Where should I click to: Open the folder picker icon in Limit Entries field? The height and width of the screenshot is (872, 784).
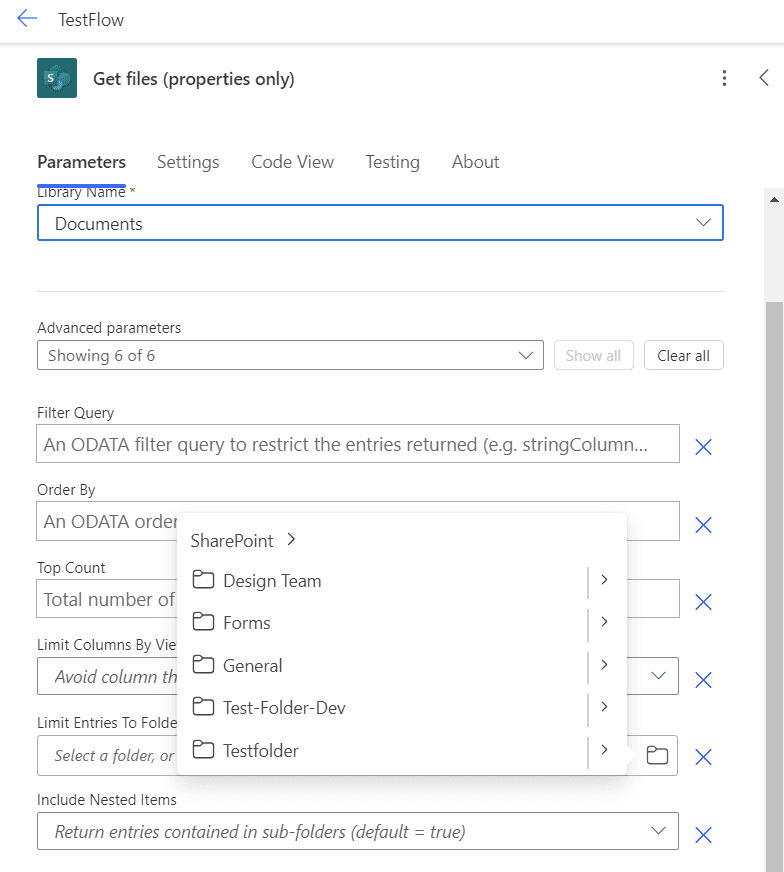coord(657,755)
